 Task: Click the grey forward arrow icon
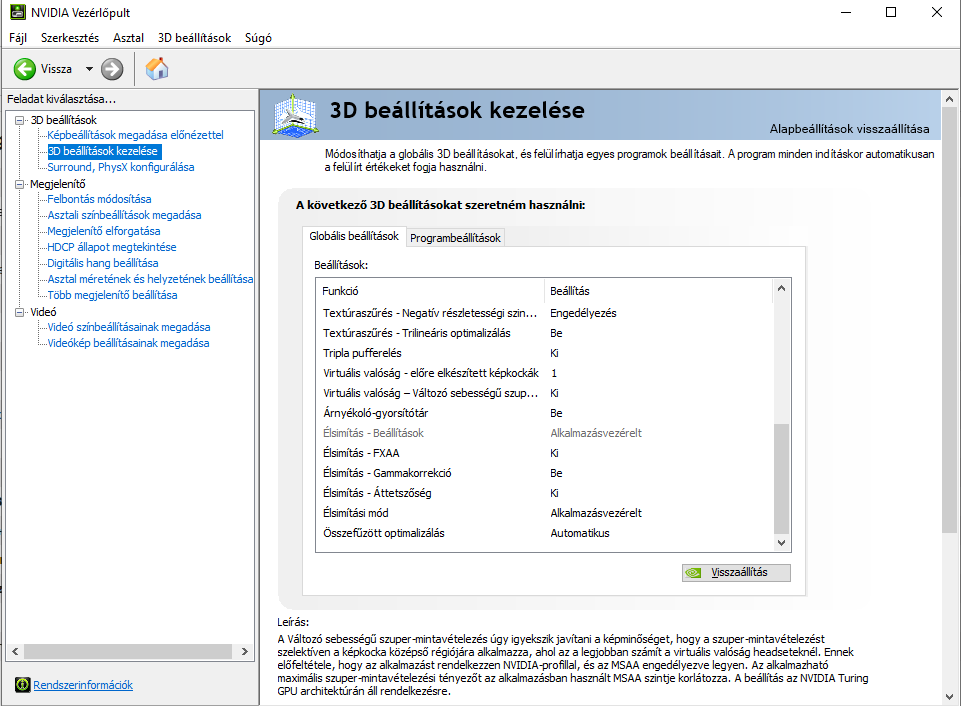[x=112, y=69]
